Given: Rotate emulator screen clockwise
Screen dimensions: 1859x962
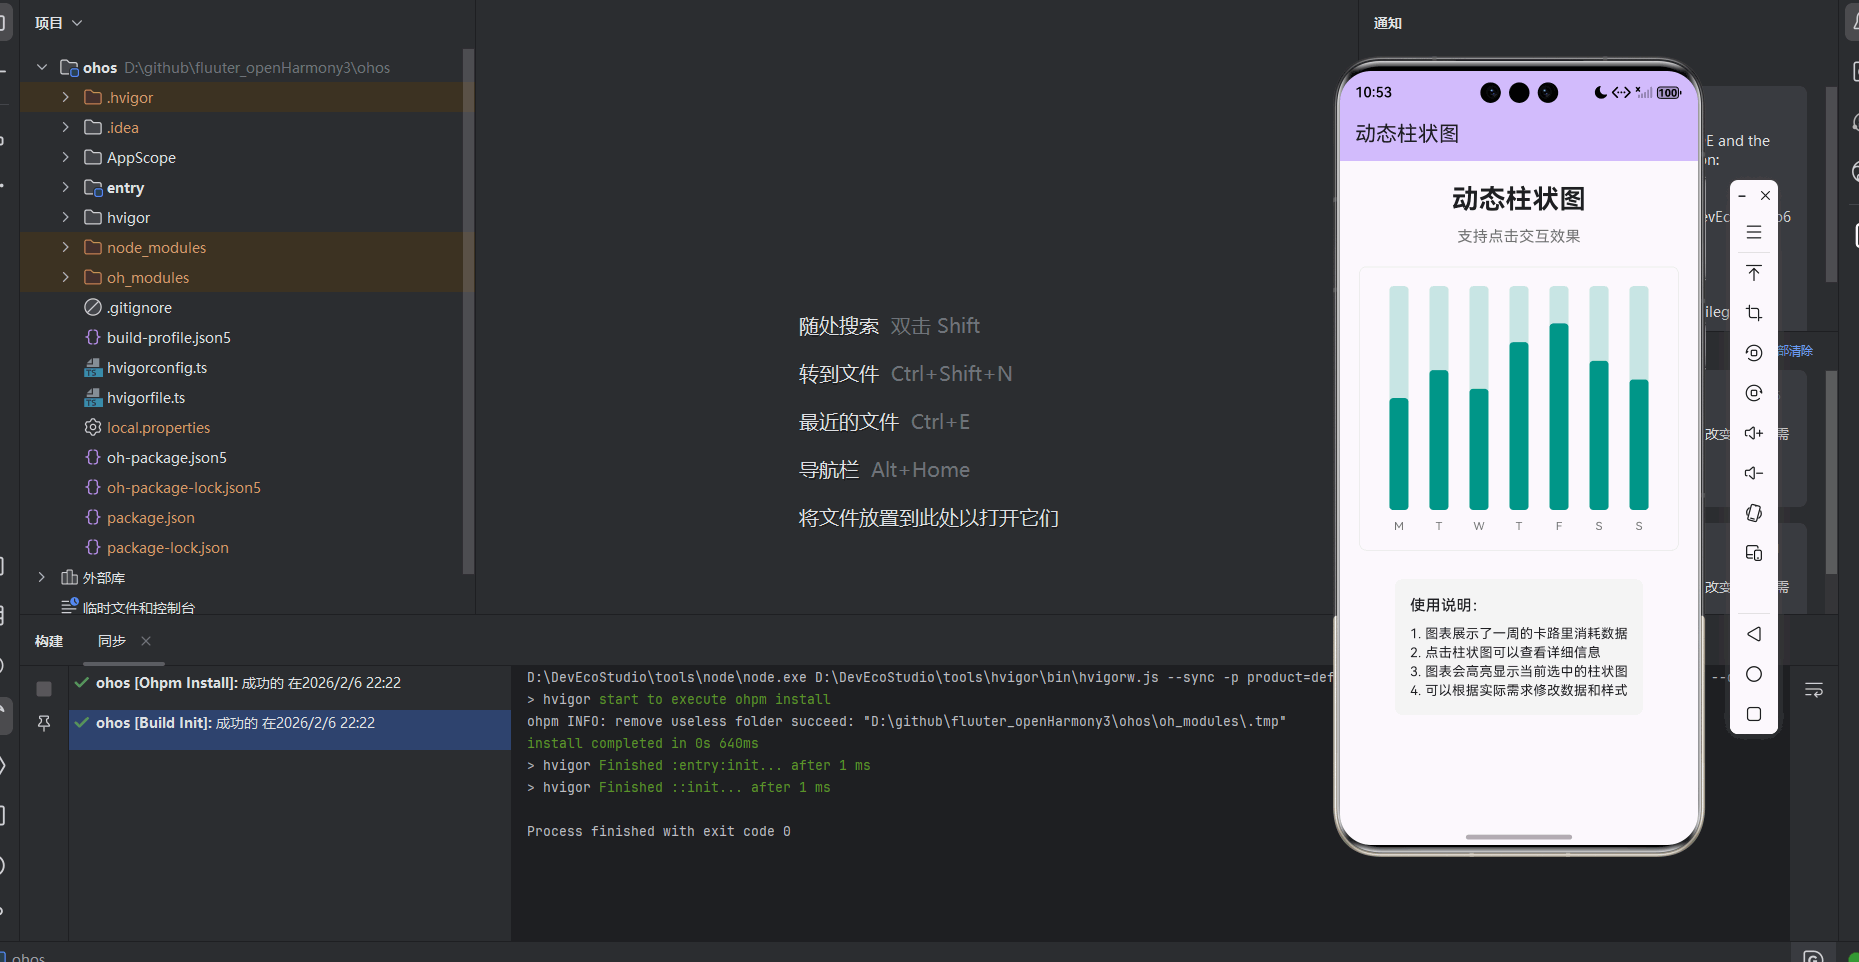Looking at the screenshot, I should tap(1754, 393).
